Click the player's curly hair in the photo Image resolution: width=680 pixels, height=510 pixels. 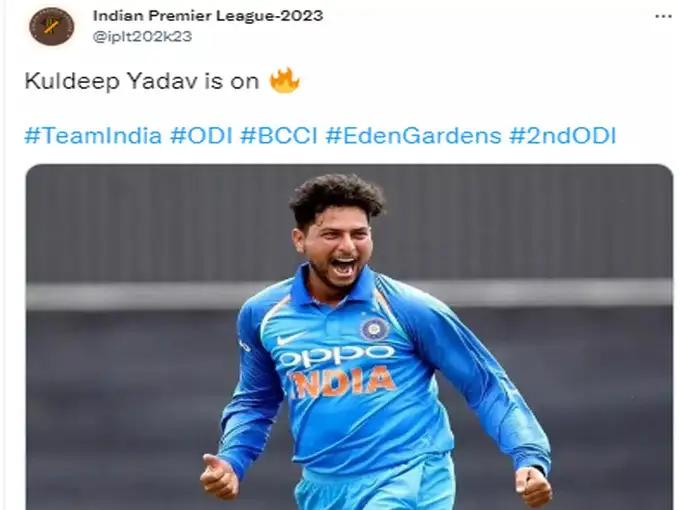[336, 197]
